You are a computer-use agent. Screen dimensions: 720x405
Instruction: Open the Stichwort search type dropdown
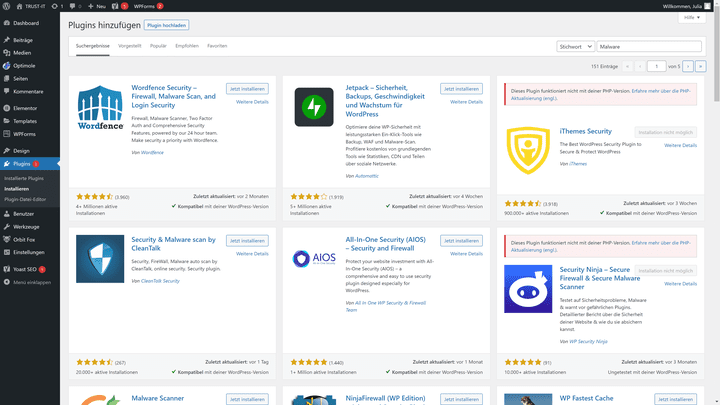coord(576,46)
